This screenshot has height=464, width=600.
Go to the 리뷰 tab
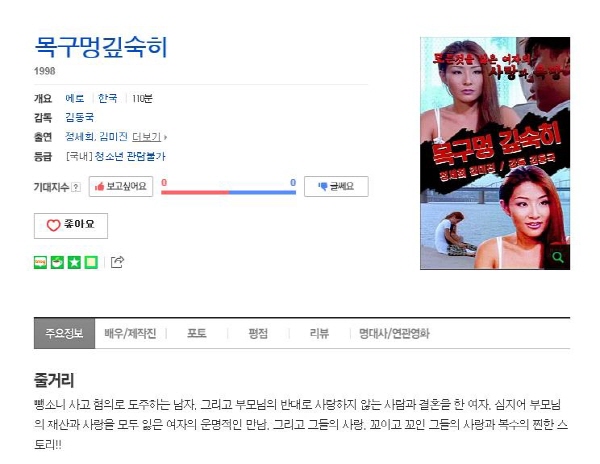pyautogui.click(x=319, y=334)
